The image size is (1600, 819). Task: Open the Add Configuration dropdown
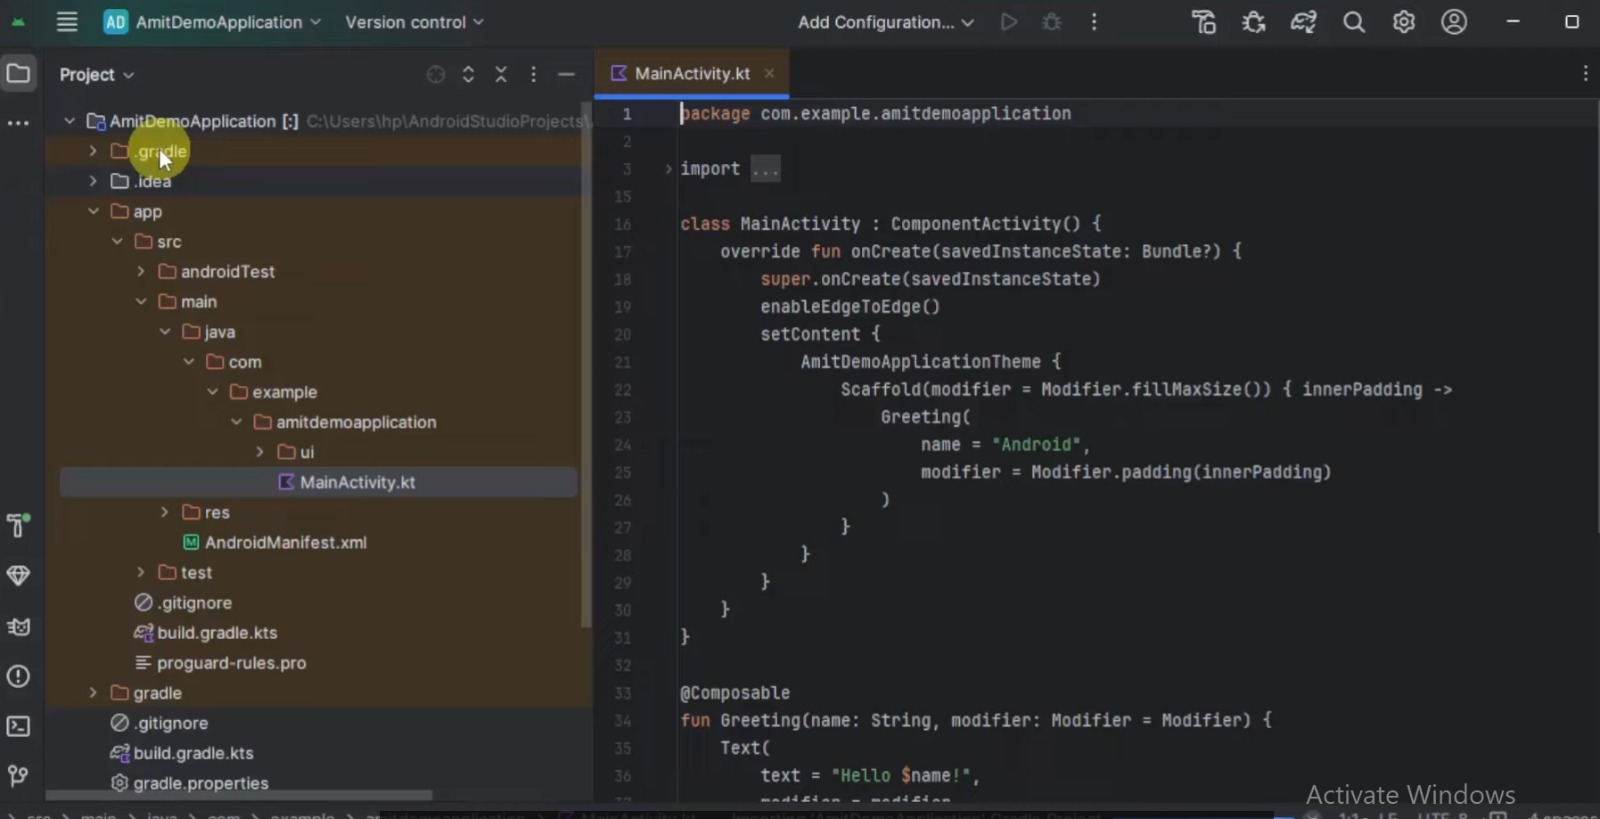[885, 22]
